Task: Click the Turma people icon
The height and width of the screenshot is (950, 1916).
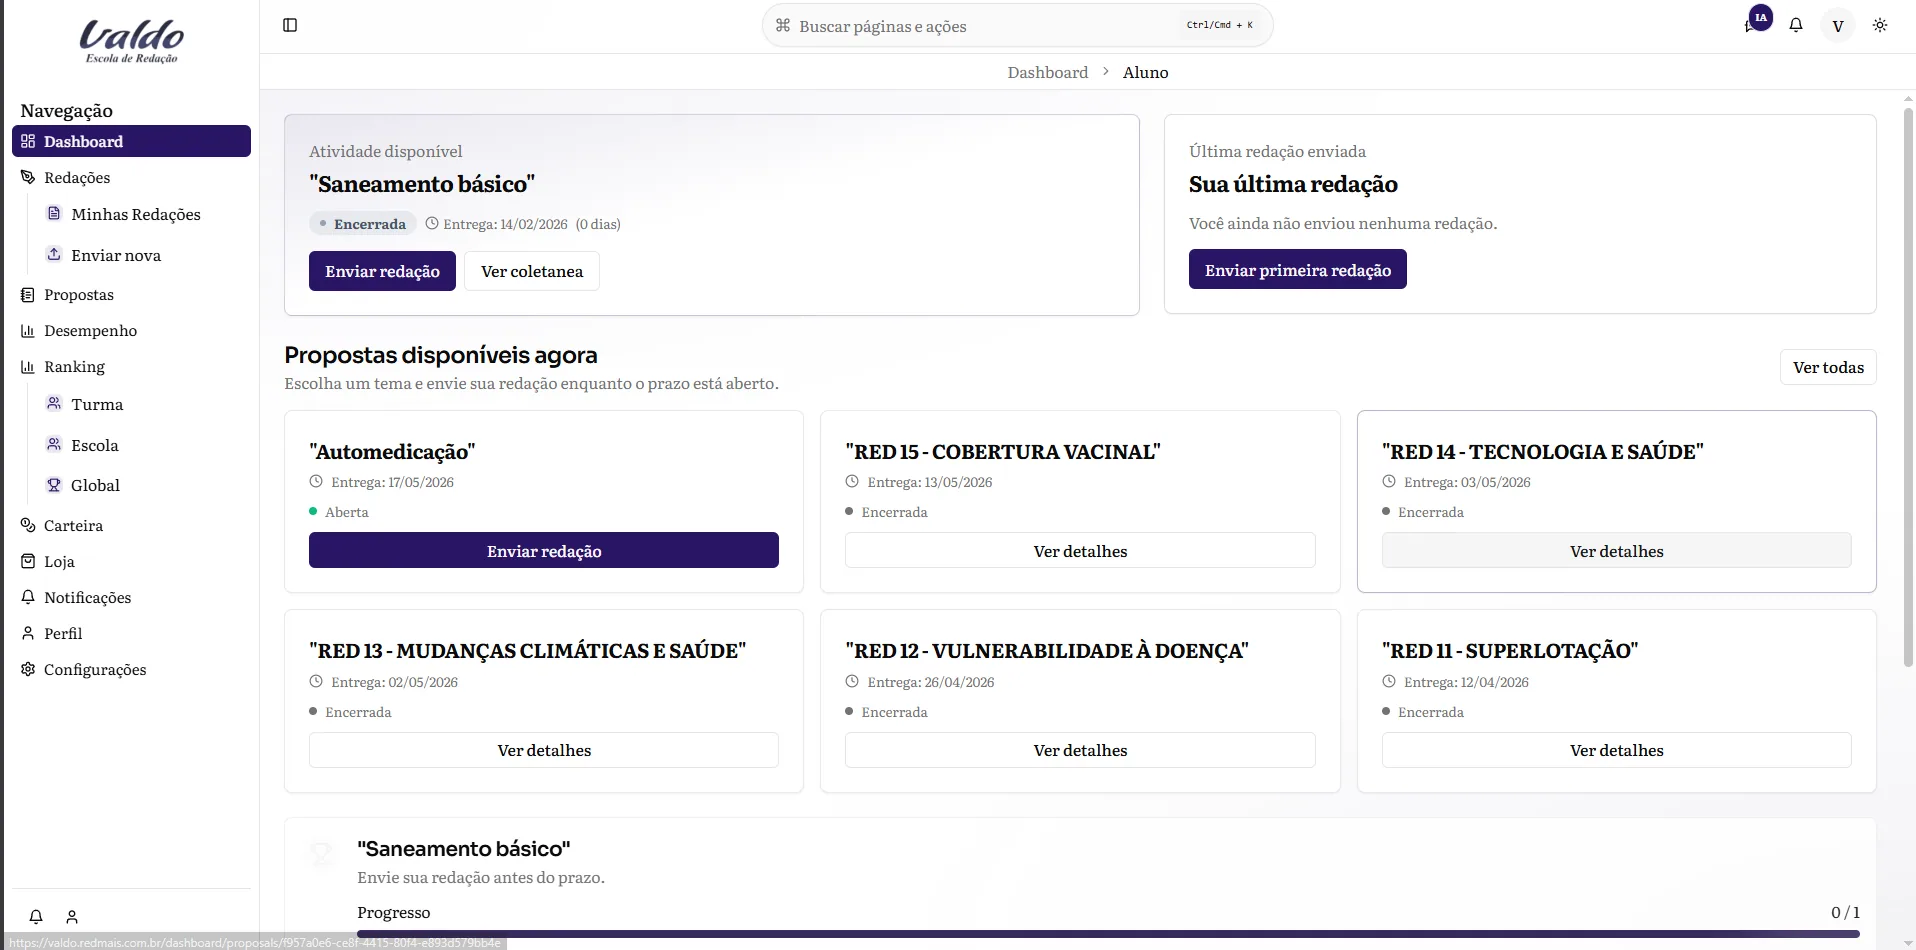Action: coord(54,403)
